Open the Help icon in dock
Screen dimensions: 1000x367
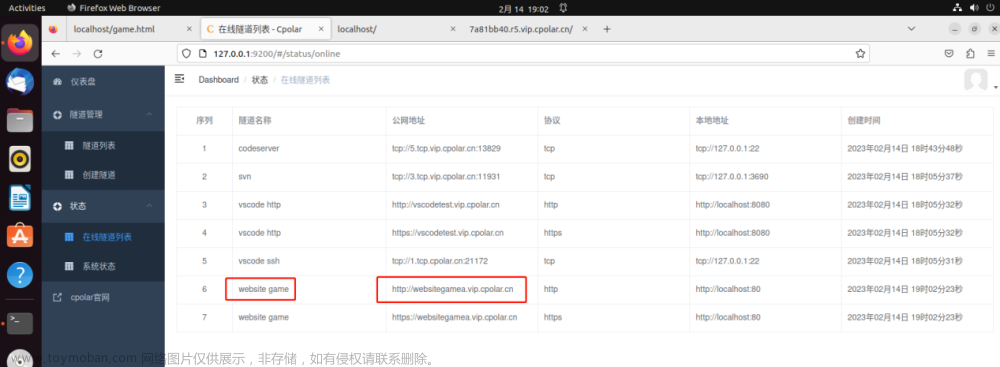coord(20,275)
